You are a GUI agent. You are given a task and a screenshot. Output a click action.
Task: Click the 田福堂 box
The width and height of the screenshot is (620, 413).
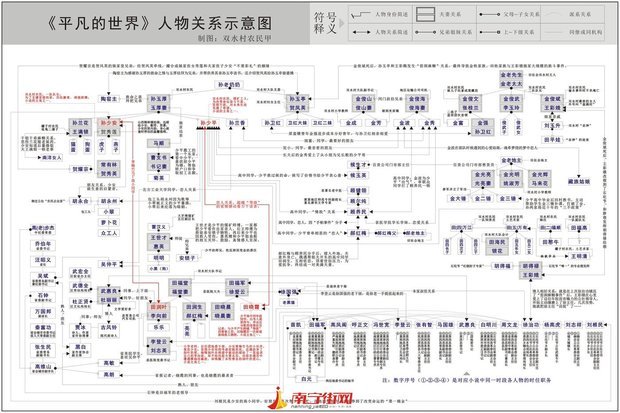coord(180,283)
